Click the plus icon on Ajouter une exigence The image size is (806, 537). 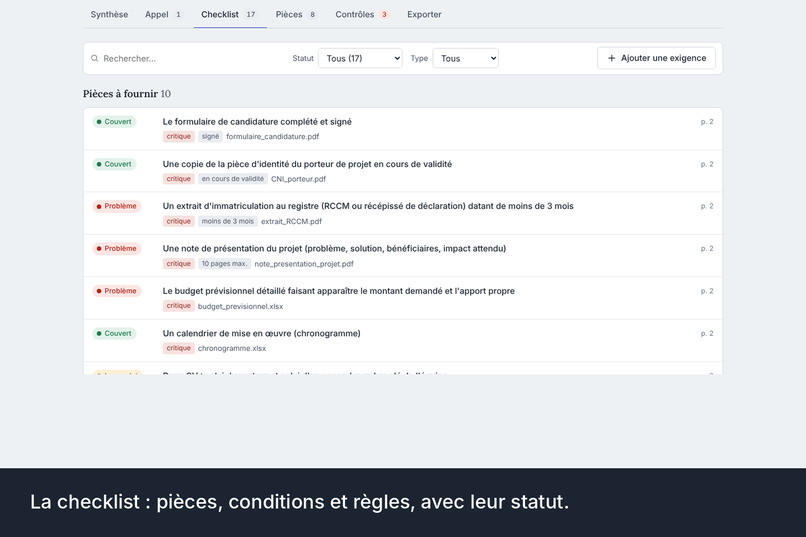[x=611, y=58]
